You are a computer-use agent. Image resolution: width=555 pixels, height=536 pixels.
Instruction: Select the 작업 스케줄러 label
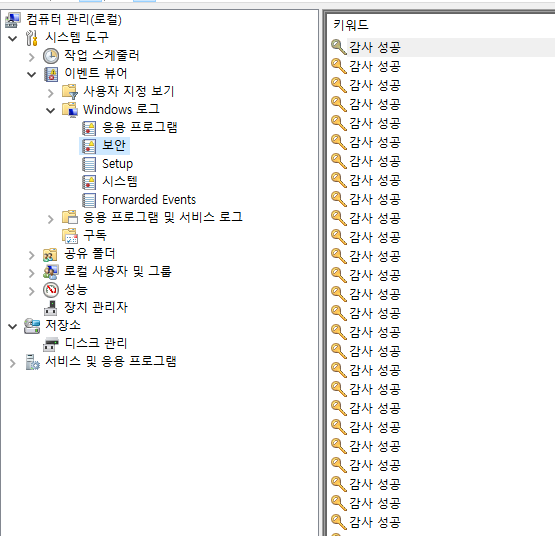[x=102, y=55]
